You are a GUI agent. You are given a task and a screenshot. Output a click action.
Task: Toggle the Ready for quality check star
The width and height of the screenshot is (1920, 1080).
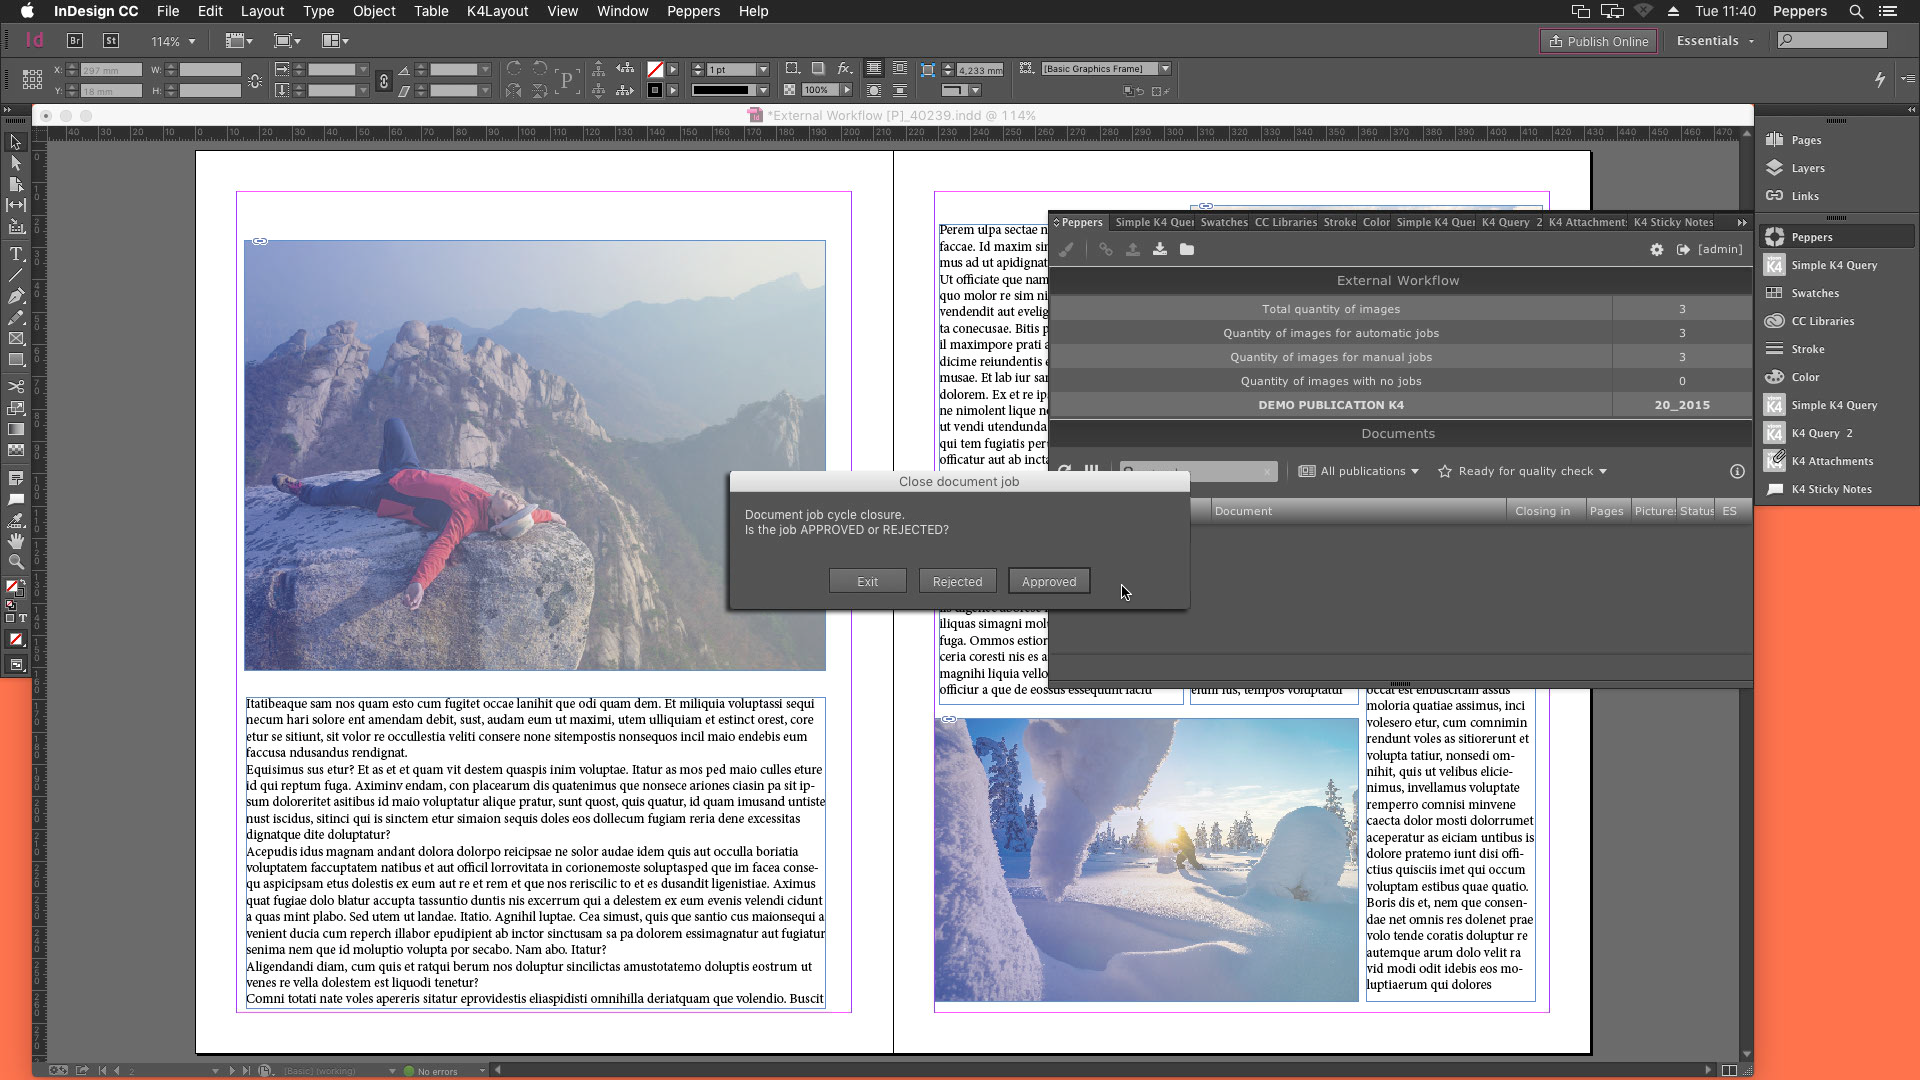point(1444,471)
